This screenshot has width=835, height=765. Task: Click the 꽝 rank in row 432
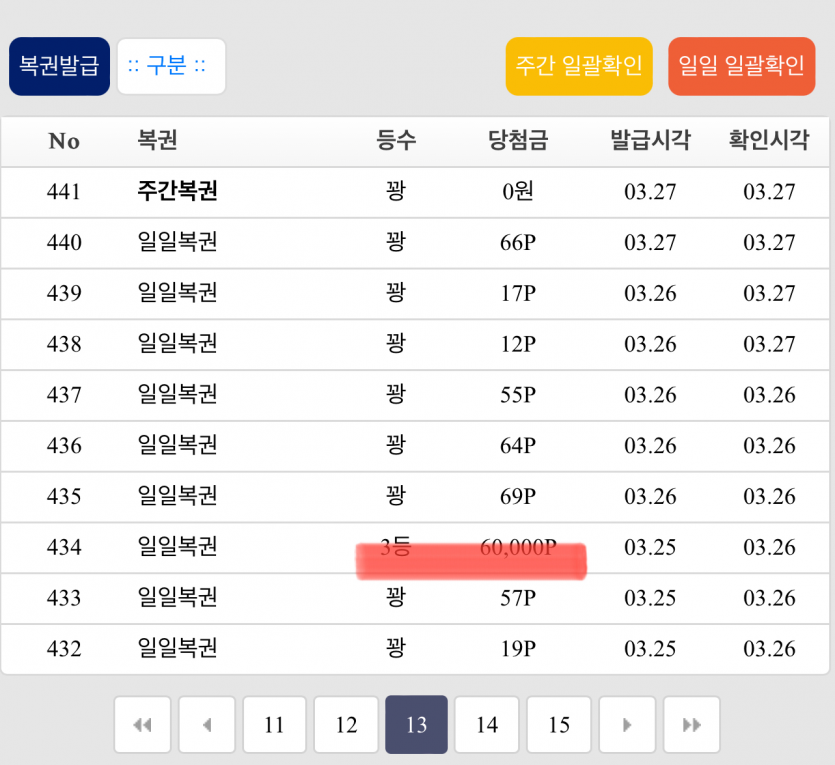point(396,648)
